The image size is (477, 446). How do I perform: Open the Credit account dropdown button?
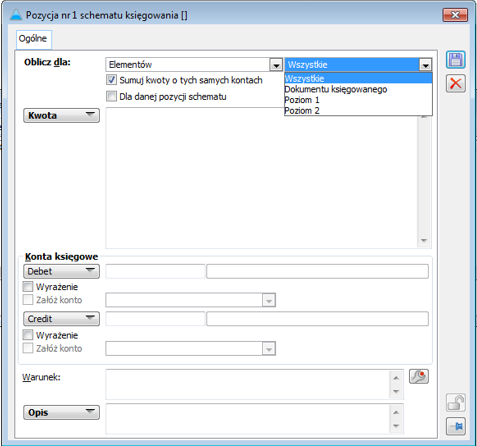pos(61,319)
